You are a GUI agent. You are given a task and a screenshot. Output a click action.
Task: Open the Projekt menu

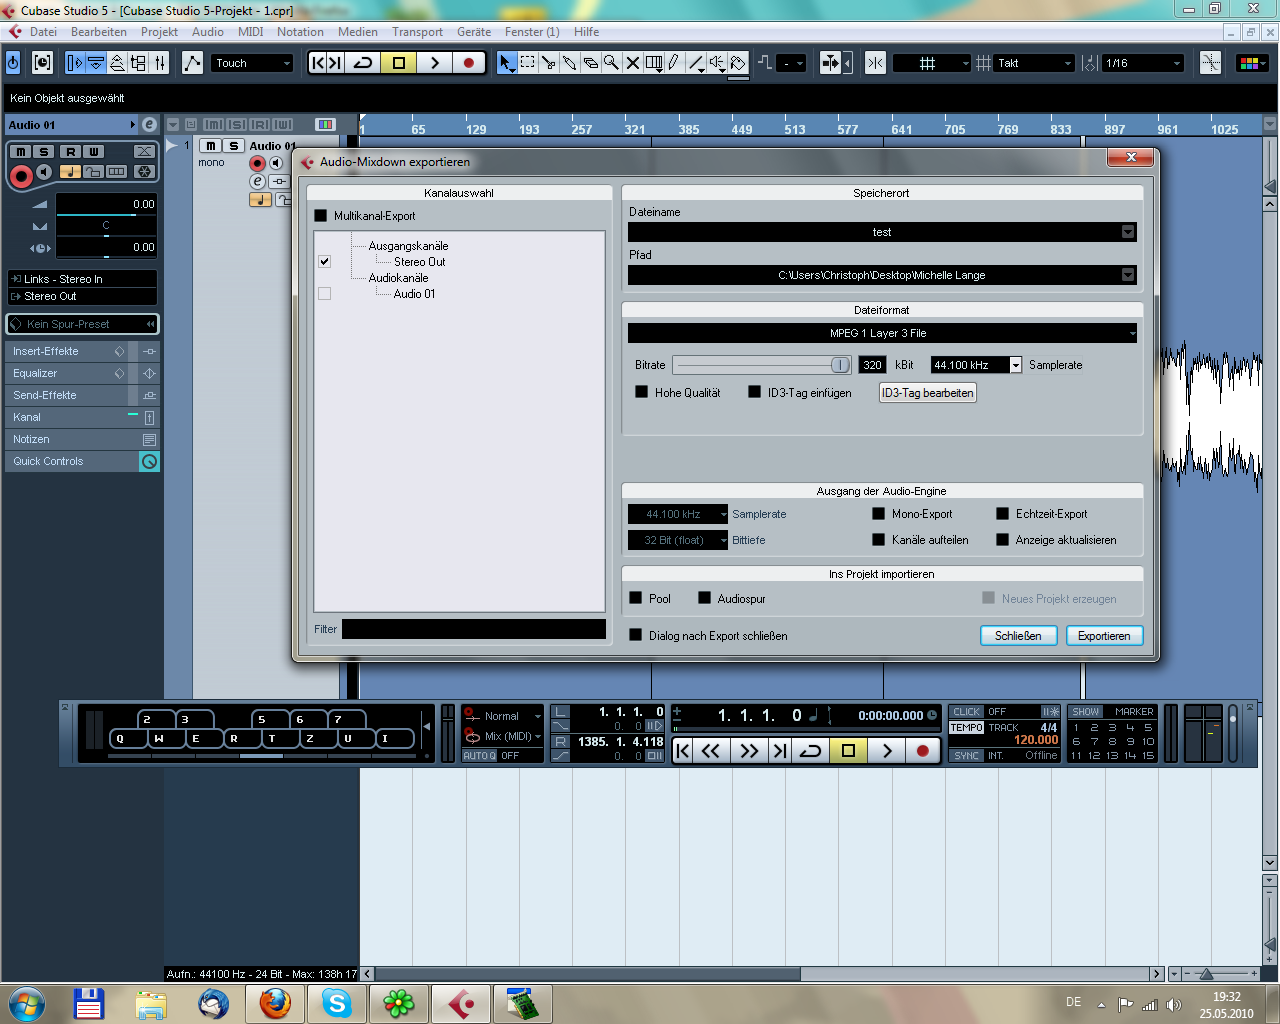pos(159,32)
